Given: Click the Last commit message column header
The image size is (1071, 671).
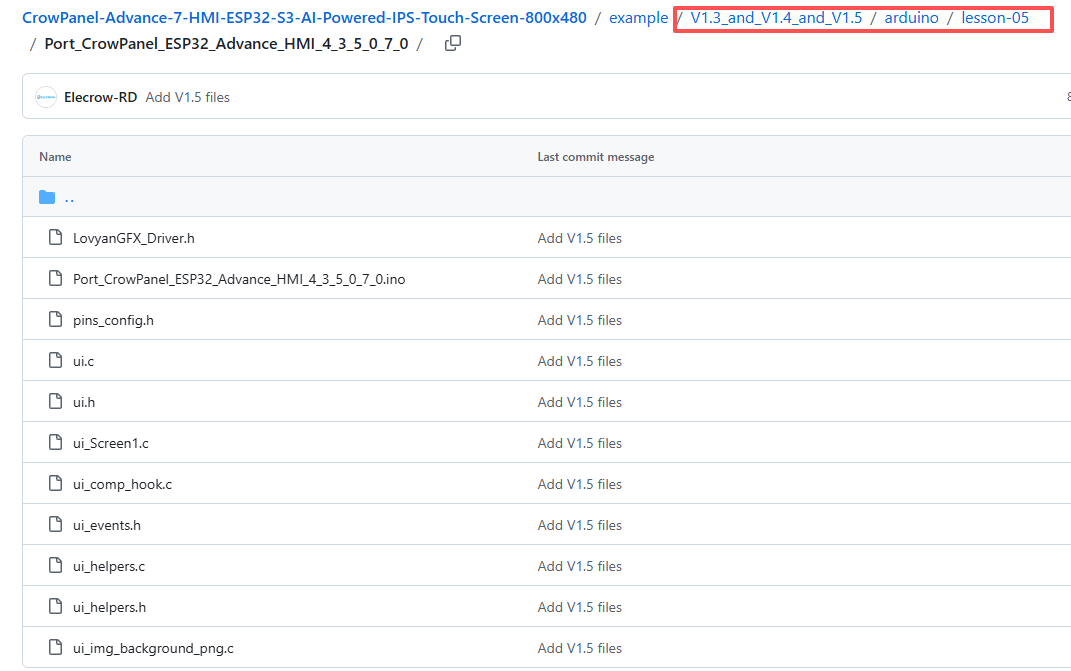Looking at the screenshot, I should pyautogui.click(x=596, y=156).
